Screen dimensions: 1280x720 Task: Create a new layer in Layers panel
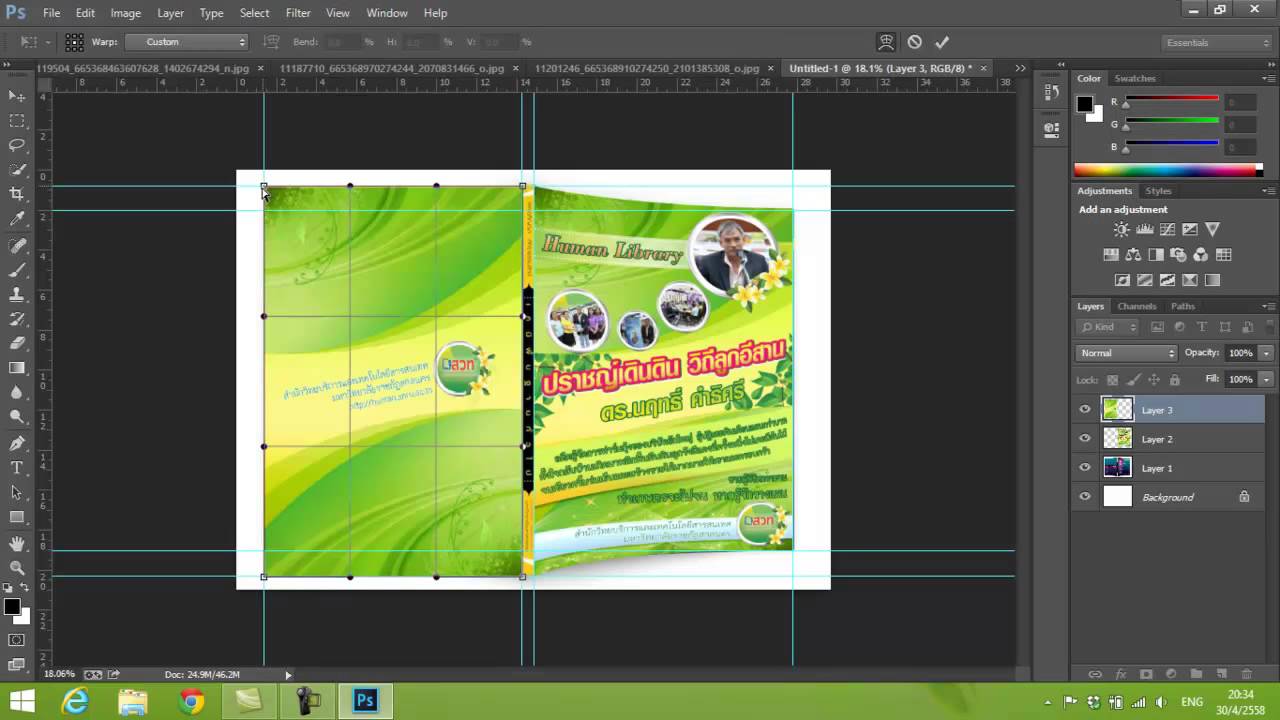pos(1221,675)
